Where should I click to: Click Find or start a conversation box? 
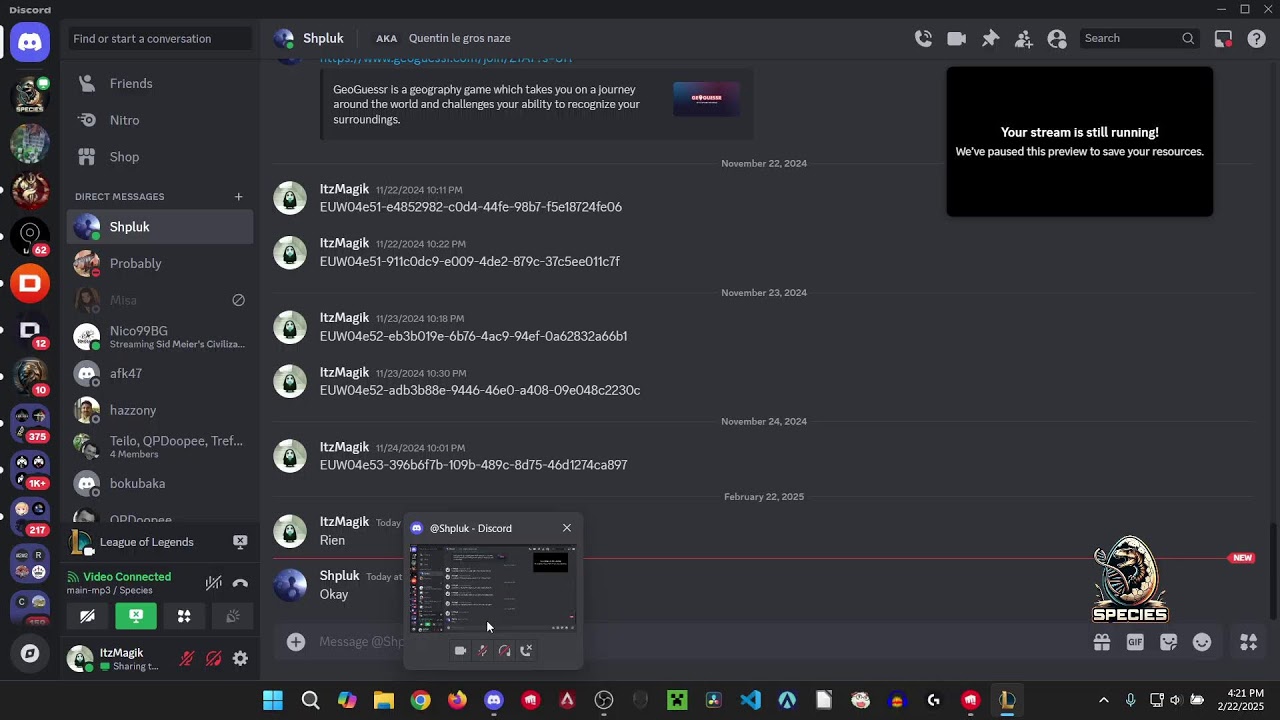[160, 38]
